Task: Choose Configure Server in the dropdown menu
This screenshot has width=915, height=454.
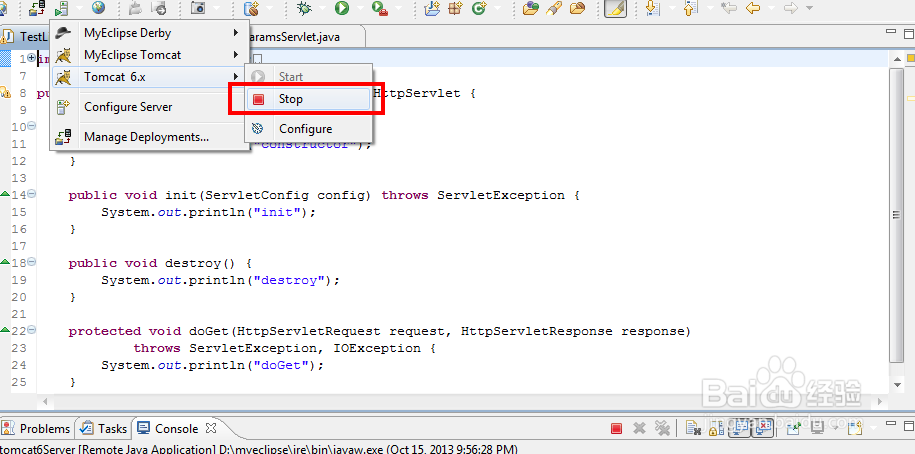Action: click(x=149, y=107)
